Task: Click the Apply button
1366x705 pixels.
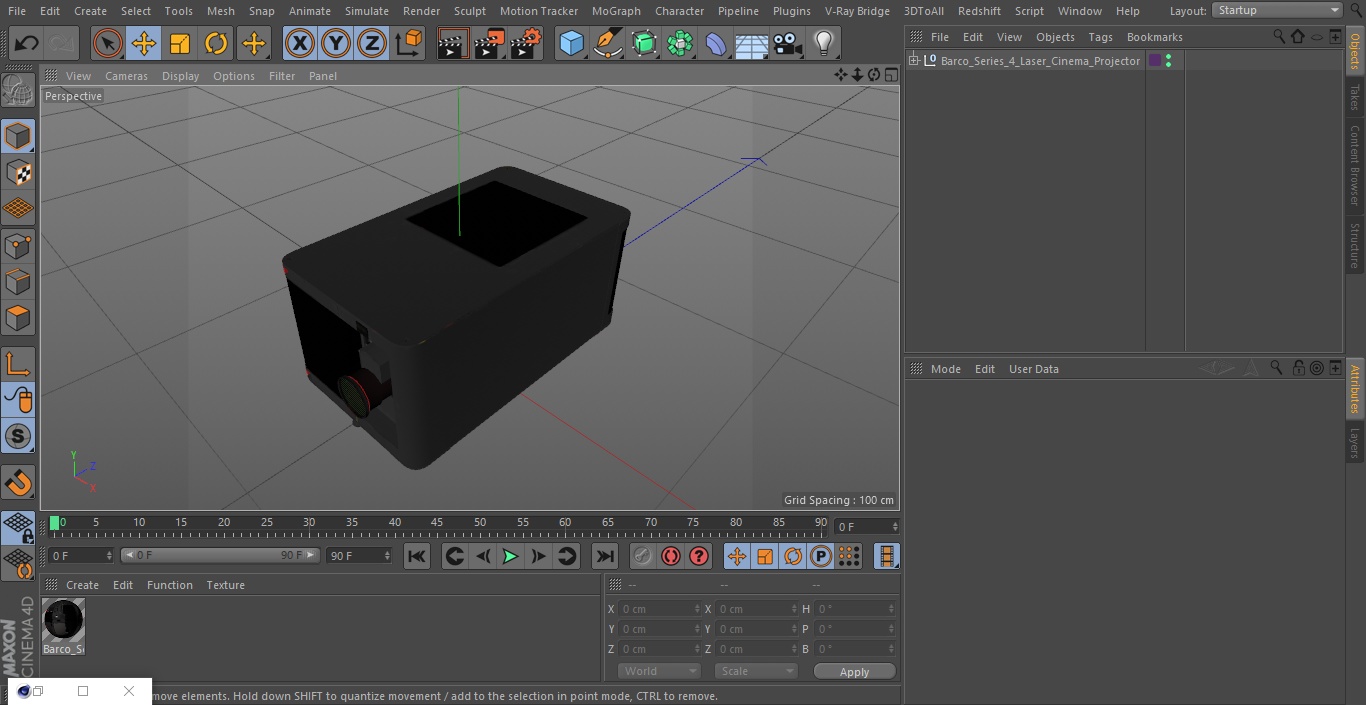Action: click(854, 671)
